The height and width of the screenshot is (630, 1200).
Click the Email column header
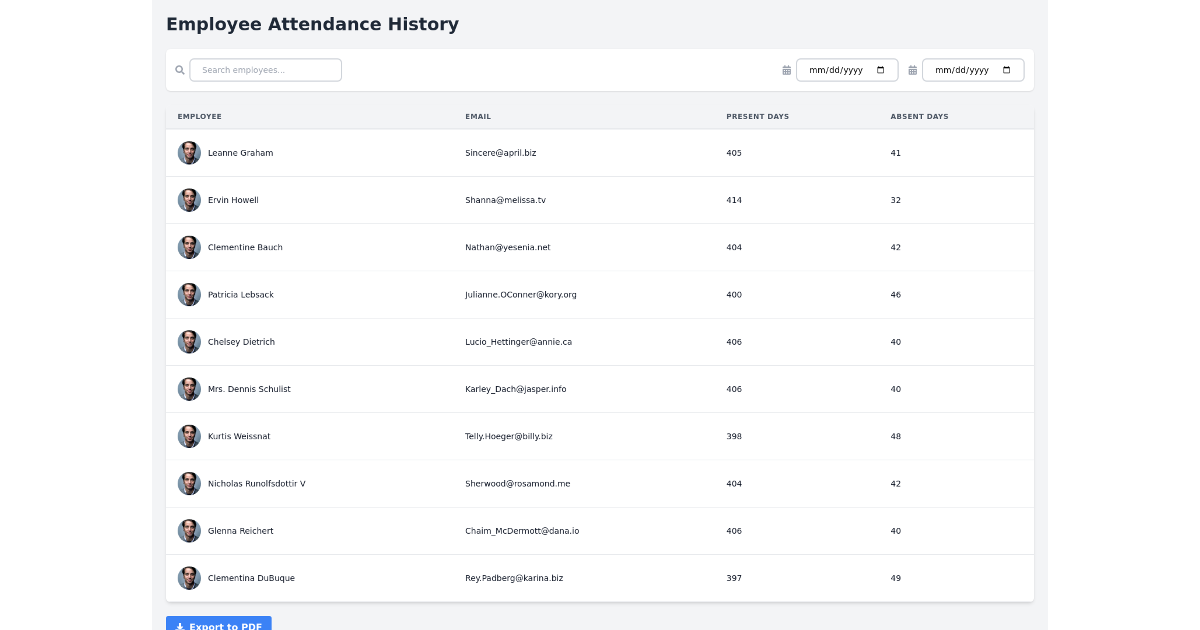(478, 117)
